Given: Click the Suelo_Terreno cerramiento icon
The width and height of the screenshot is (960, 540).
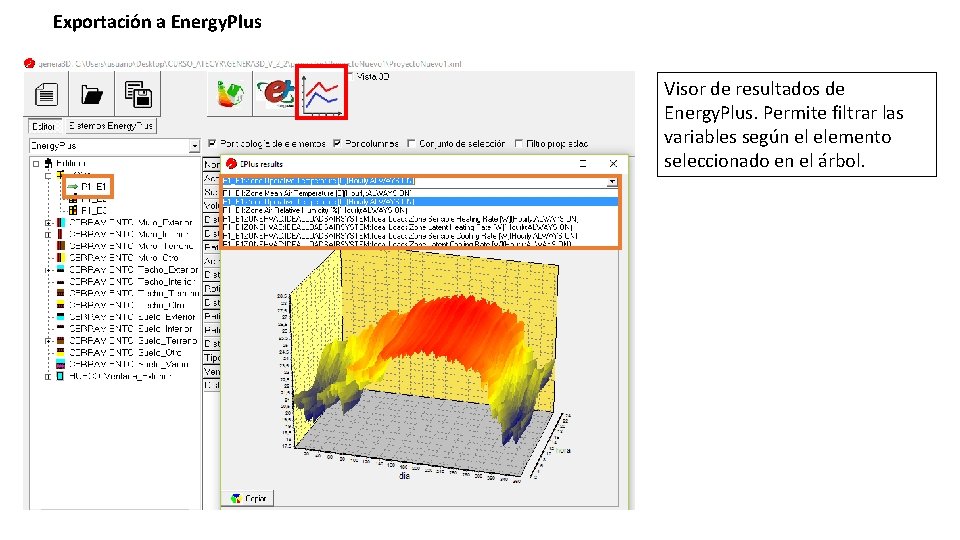Looking at the screenshot, I should click(61, 340).
